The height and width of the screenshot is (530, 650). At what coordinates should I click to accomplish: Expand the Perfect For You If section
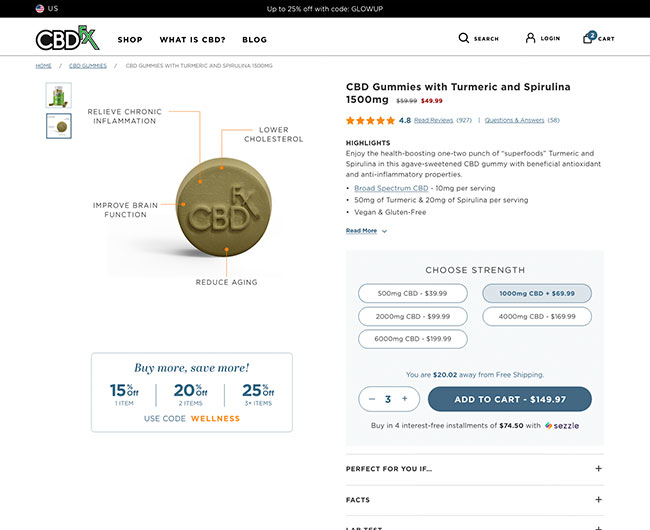475,468
